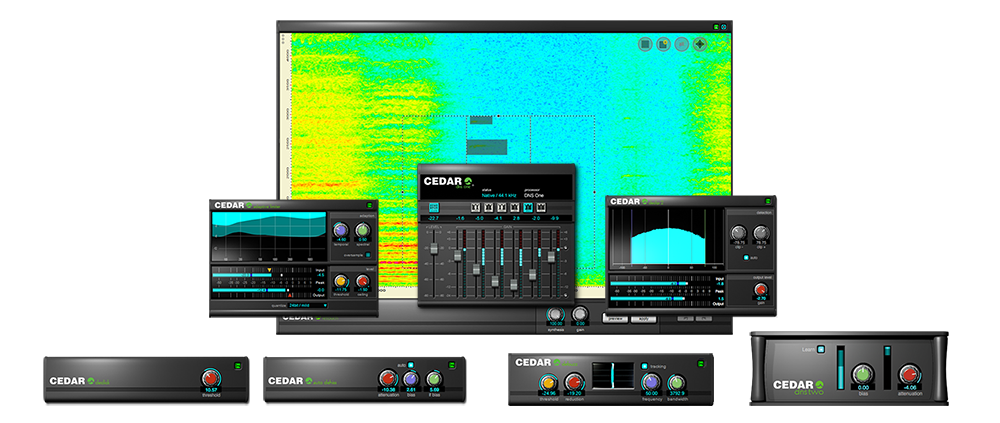Viewport: 1000px width, 423px height.
Task: Click the green power indicator on spectrogram title bar
Action: tap(716, 27)
